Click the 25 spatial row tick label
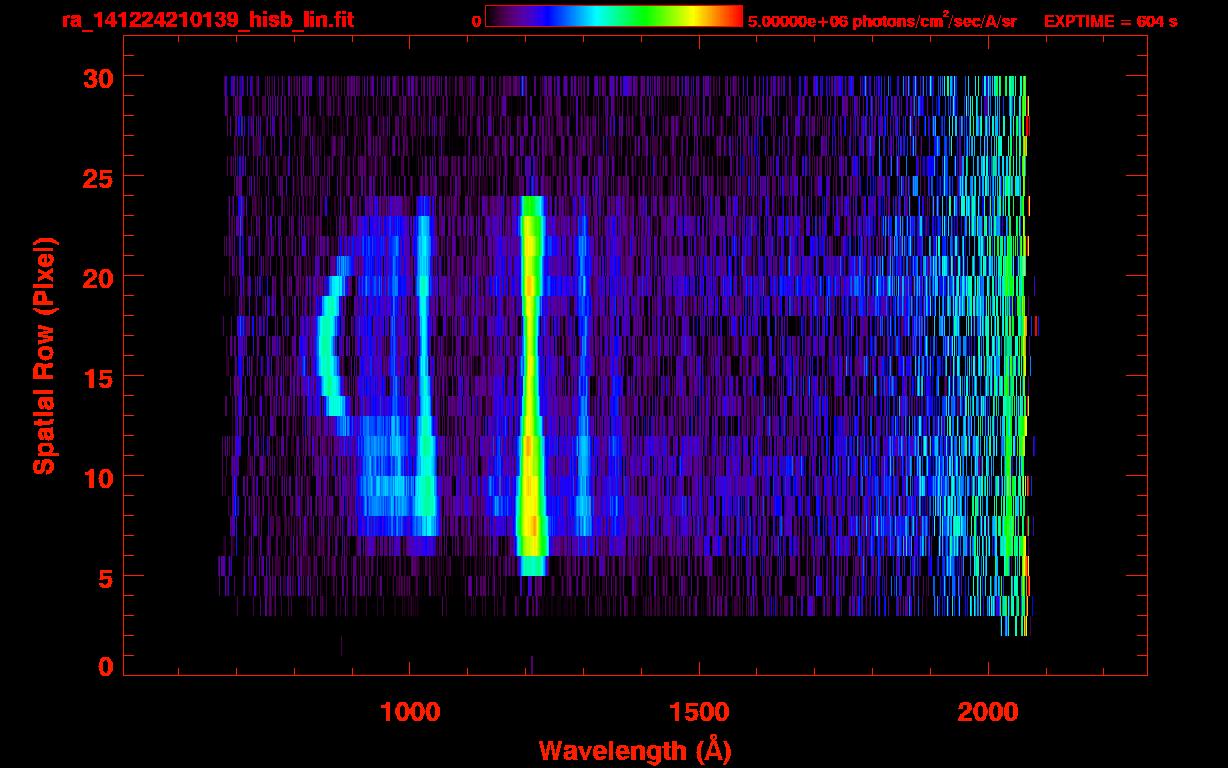 pyautogui.click(x=97, y=177)
